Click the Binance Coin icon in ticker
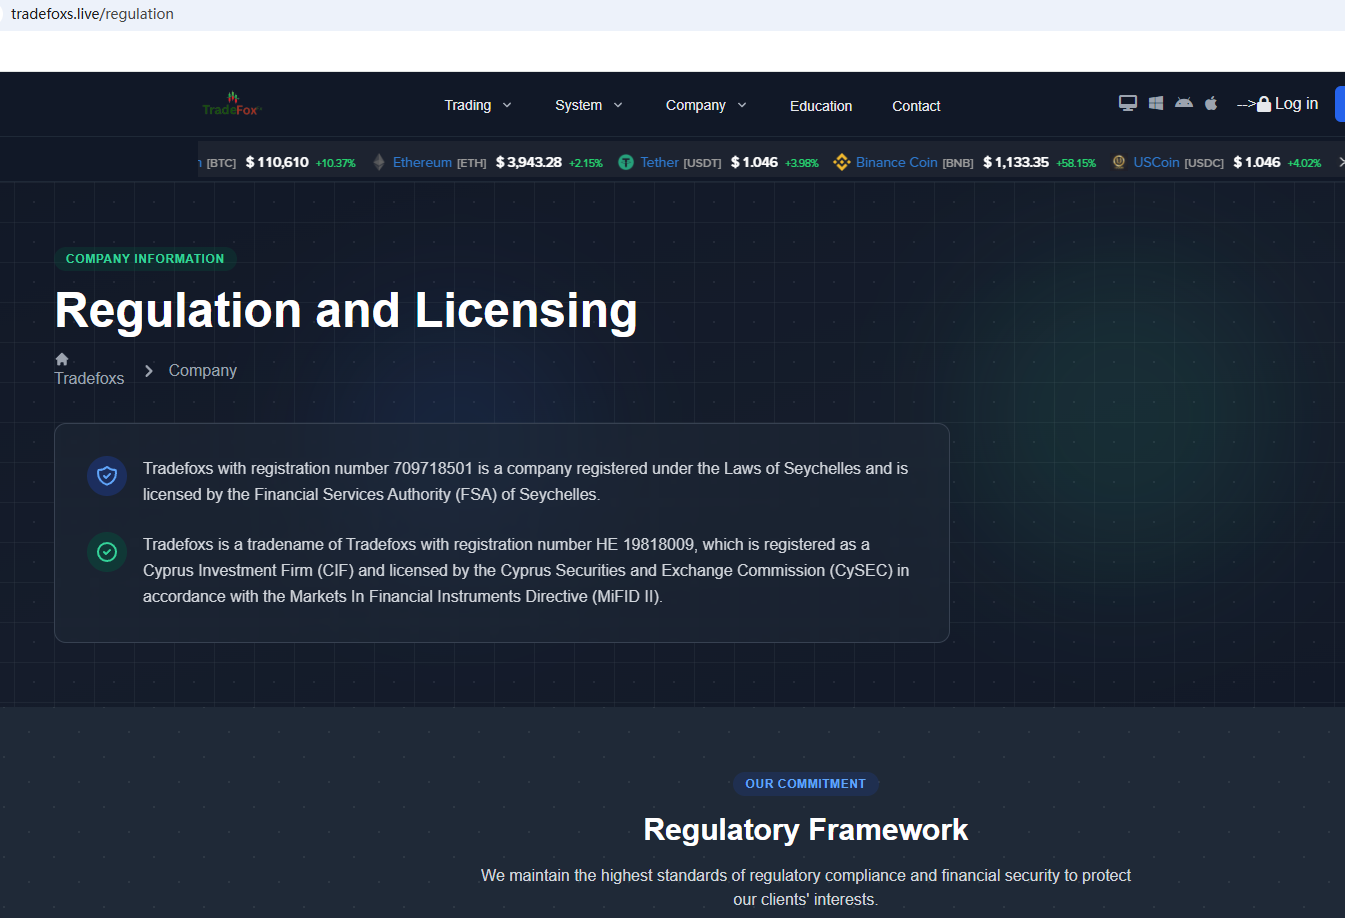Image resolution: width=1345 pixels, height=918 pixels. pos(841,162)
